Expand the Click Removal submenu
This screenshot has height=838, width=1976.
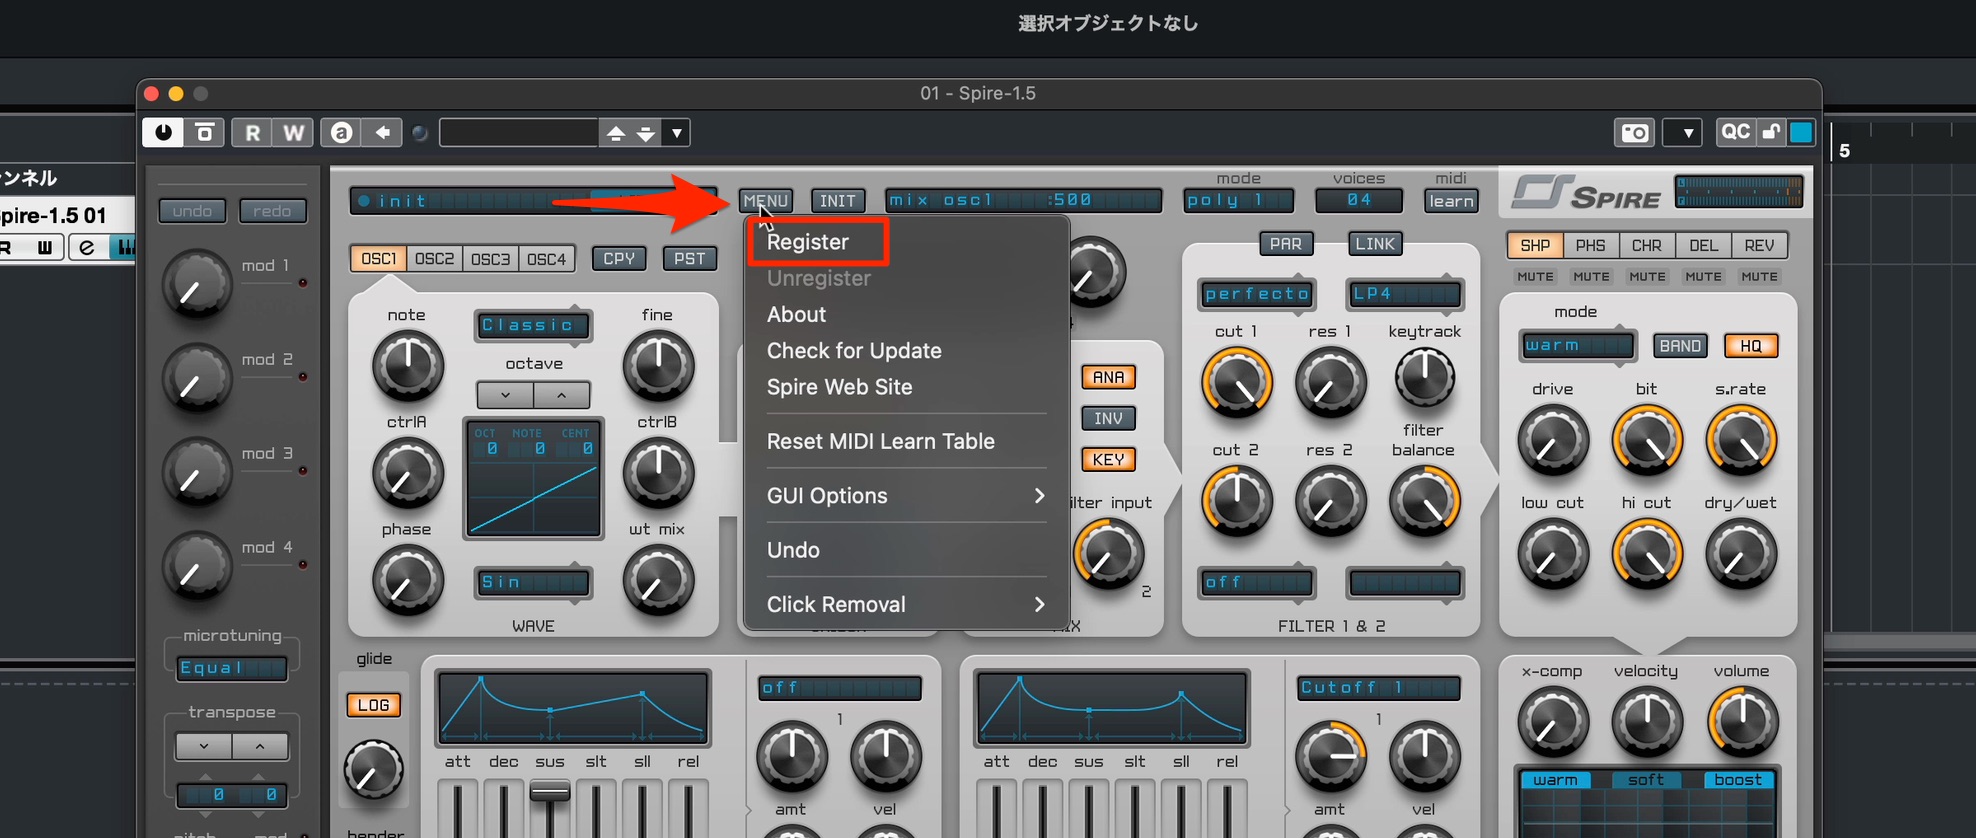(x=907, y=604)
